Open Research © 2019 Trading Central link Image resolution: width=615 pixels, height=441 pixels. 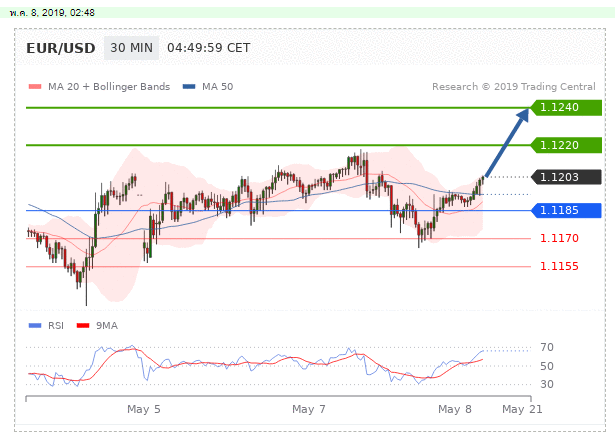pyautogui.click(x=514, y=87)
